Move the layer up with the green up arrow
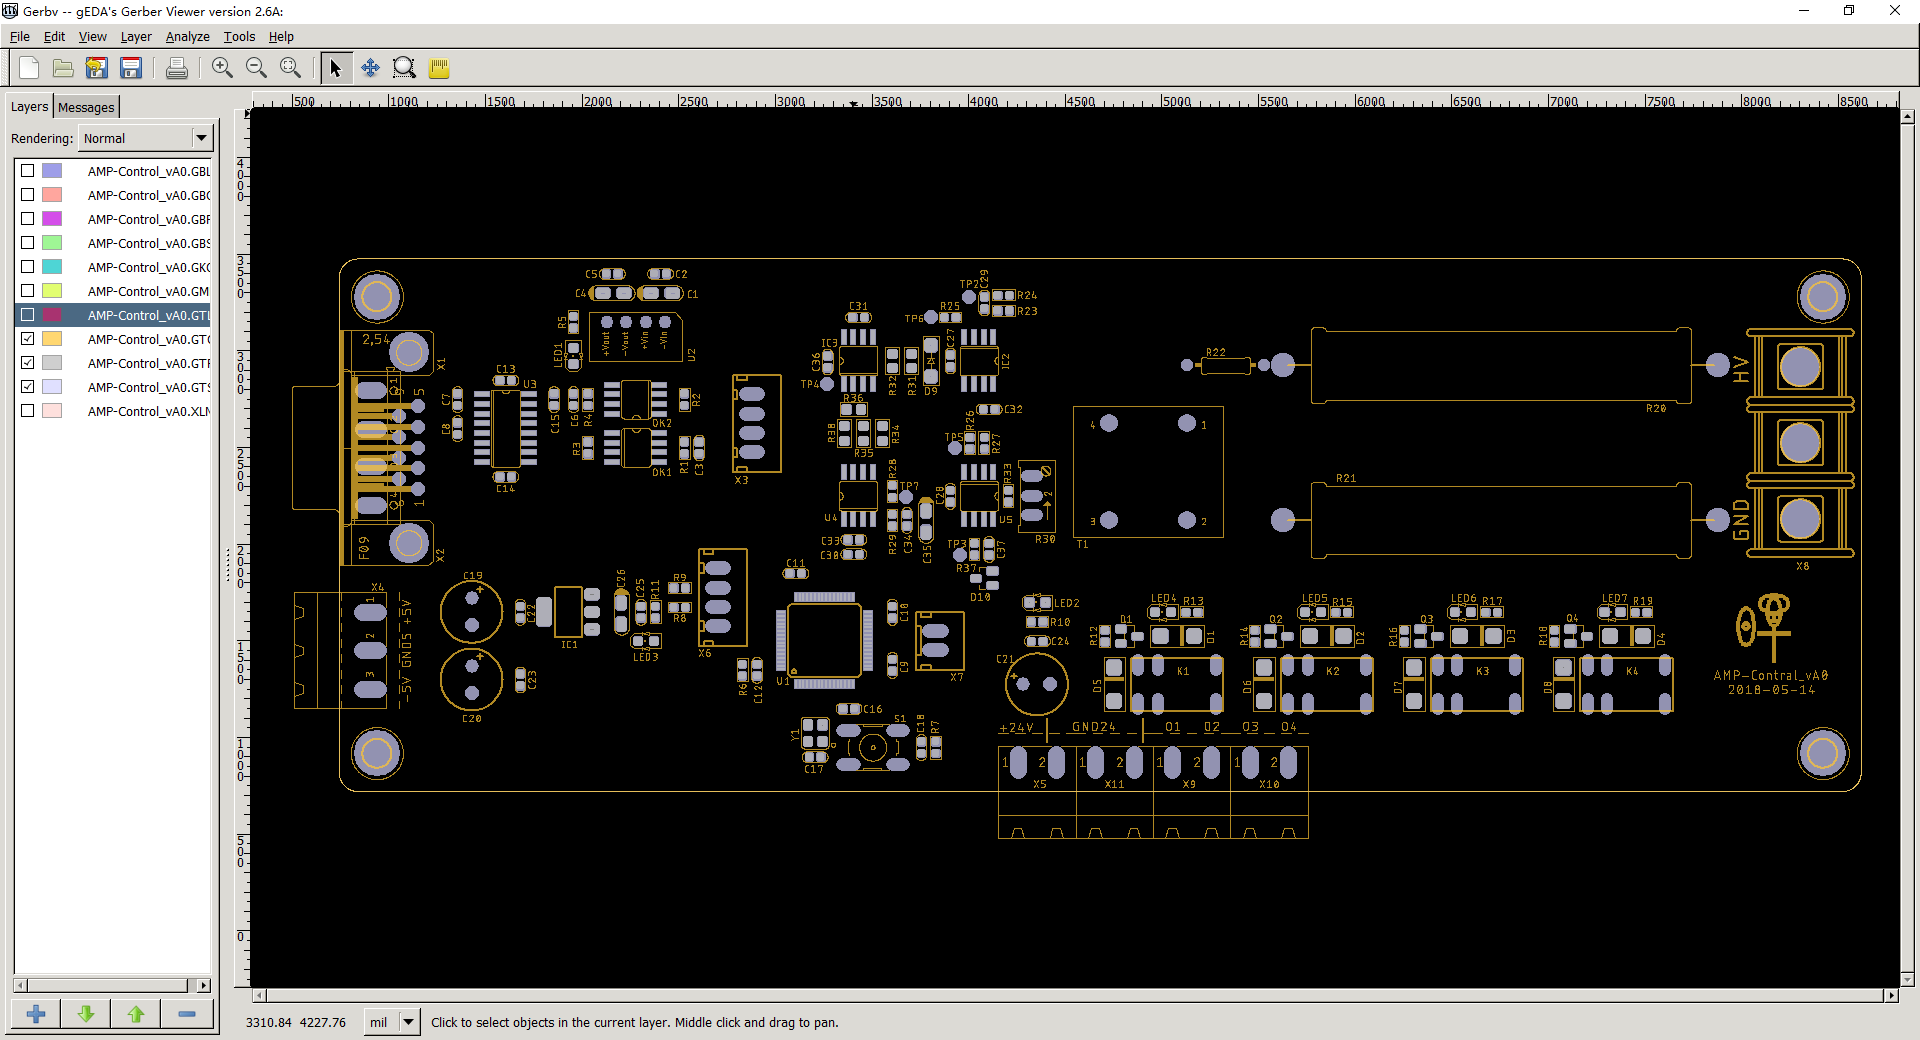1920x1040 pixels. tap(136, 1014)
